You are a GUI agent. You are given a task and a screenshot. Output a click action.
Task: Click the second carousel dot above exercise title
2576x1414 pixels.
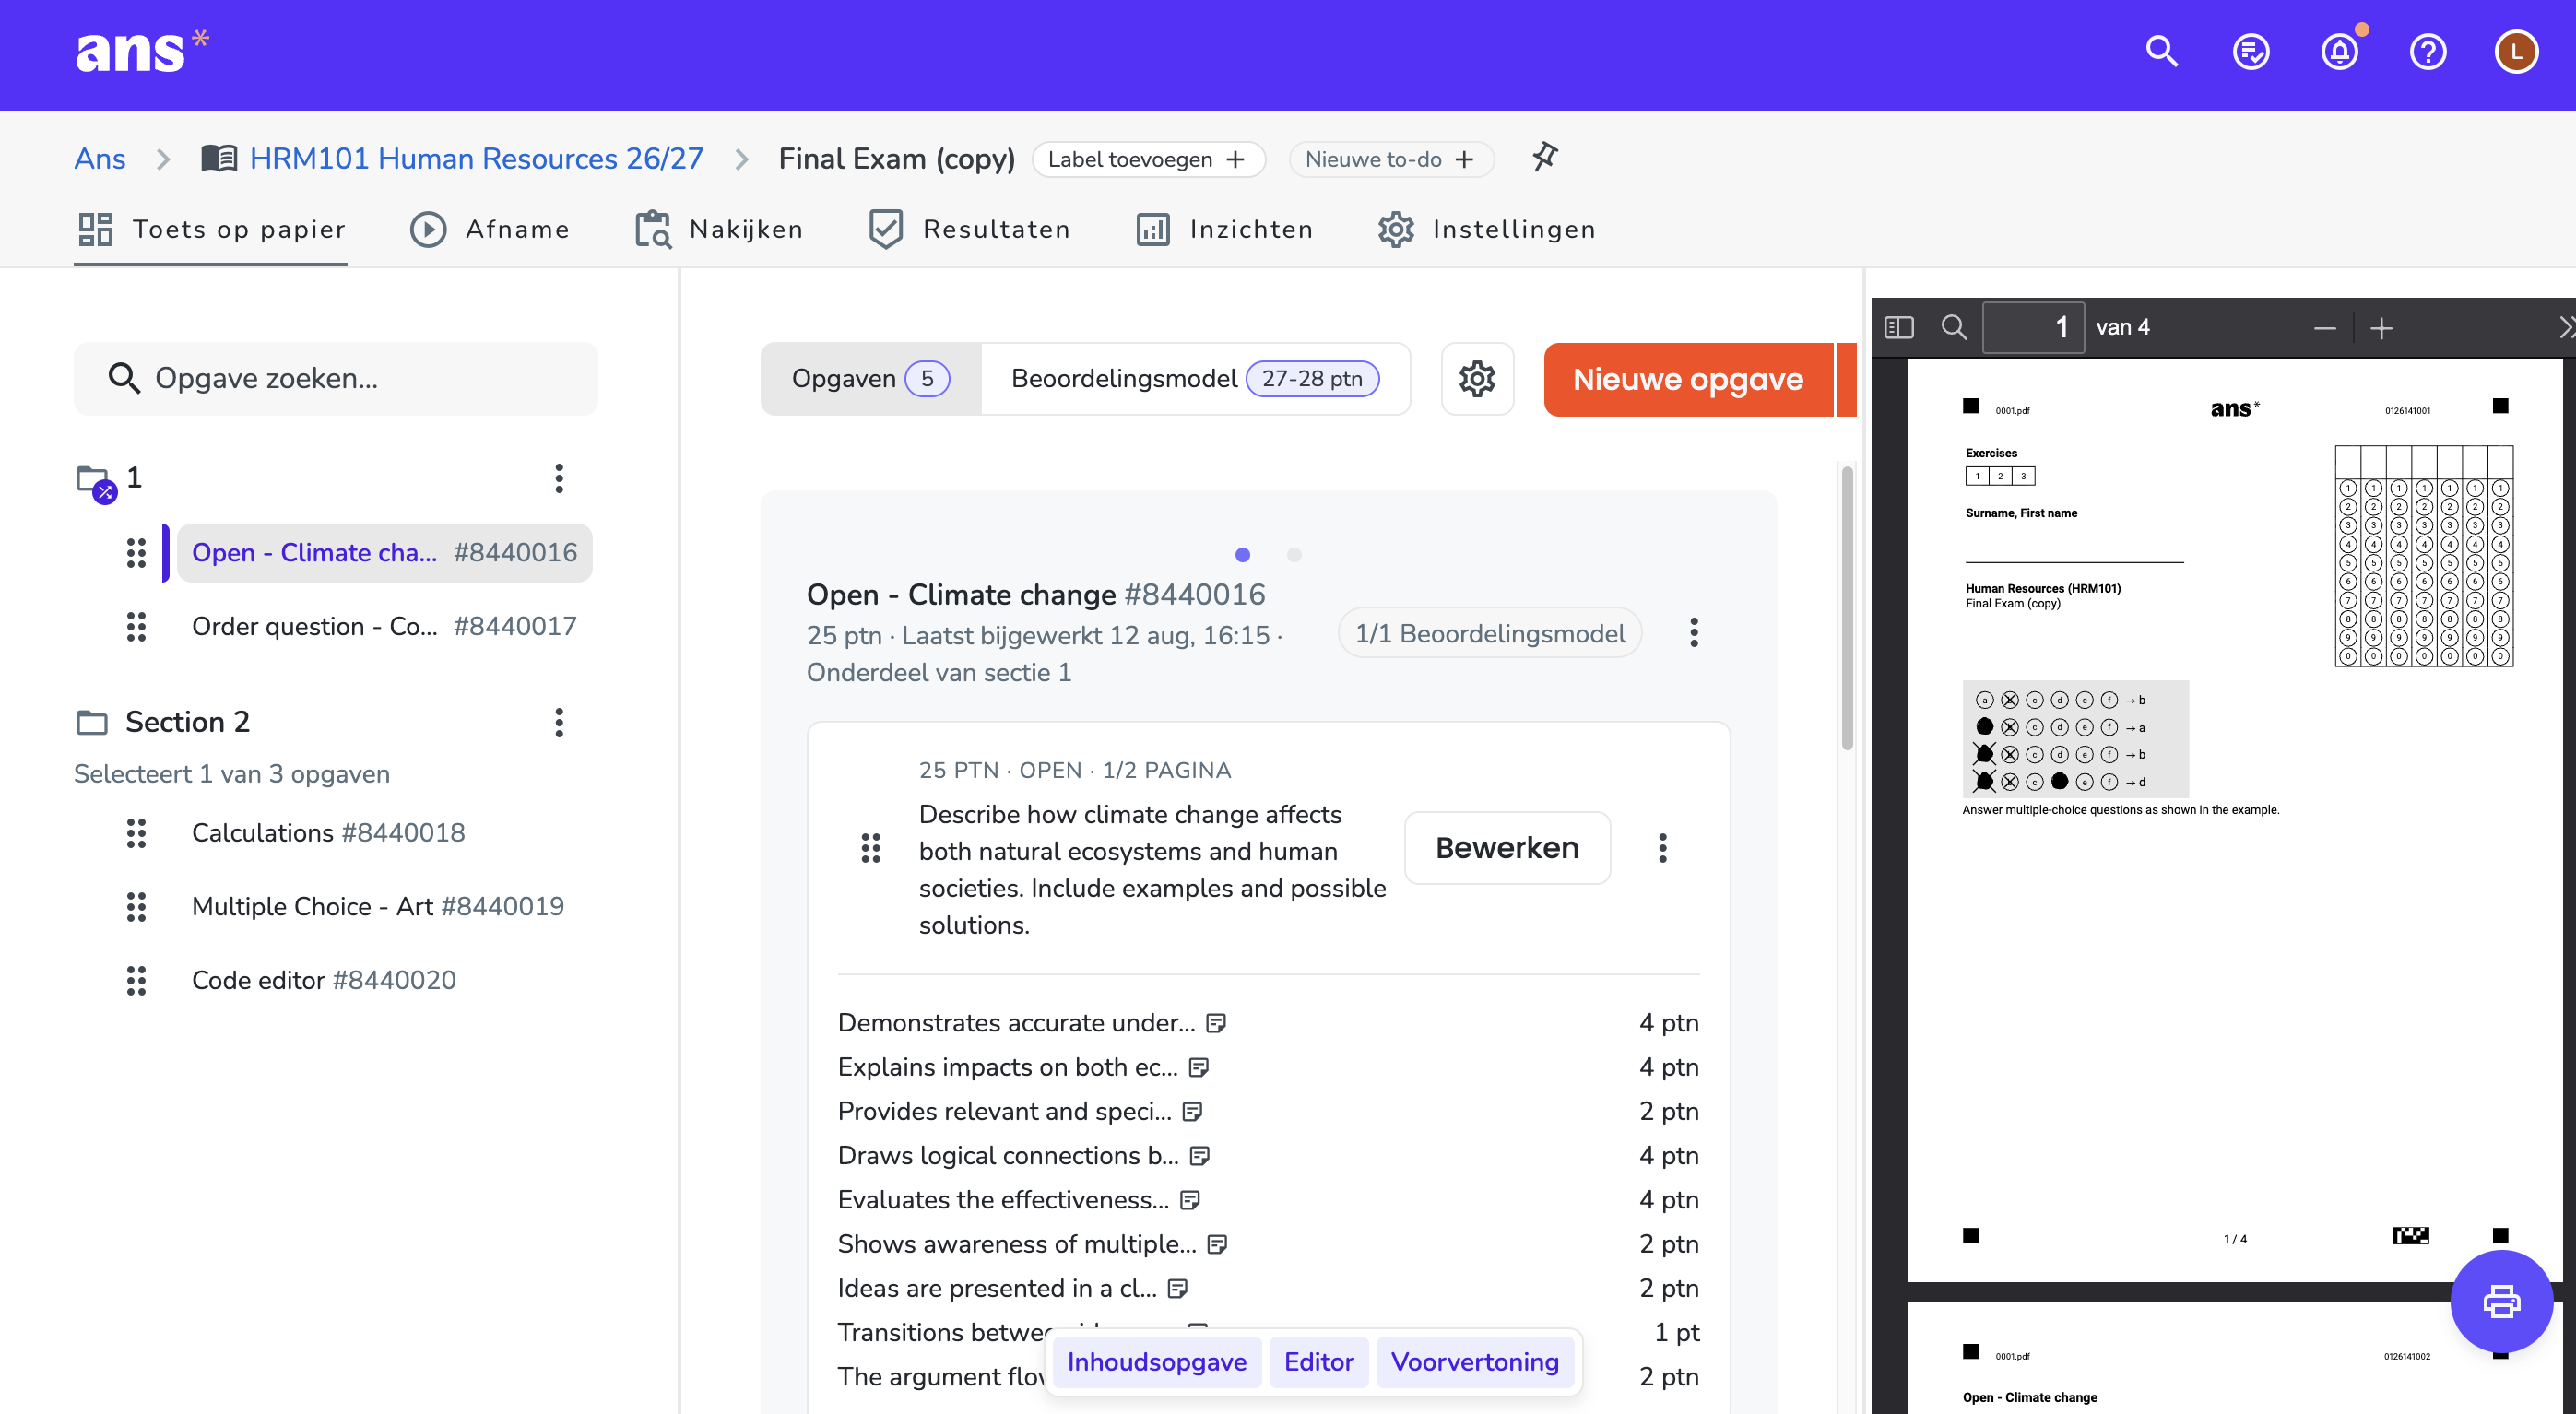[1294, 555]
